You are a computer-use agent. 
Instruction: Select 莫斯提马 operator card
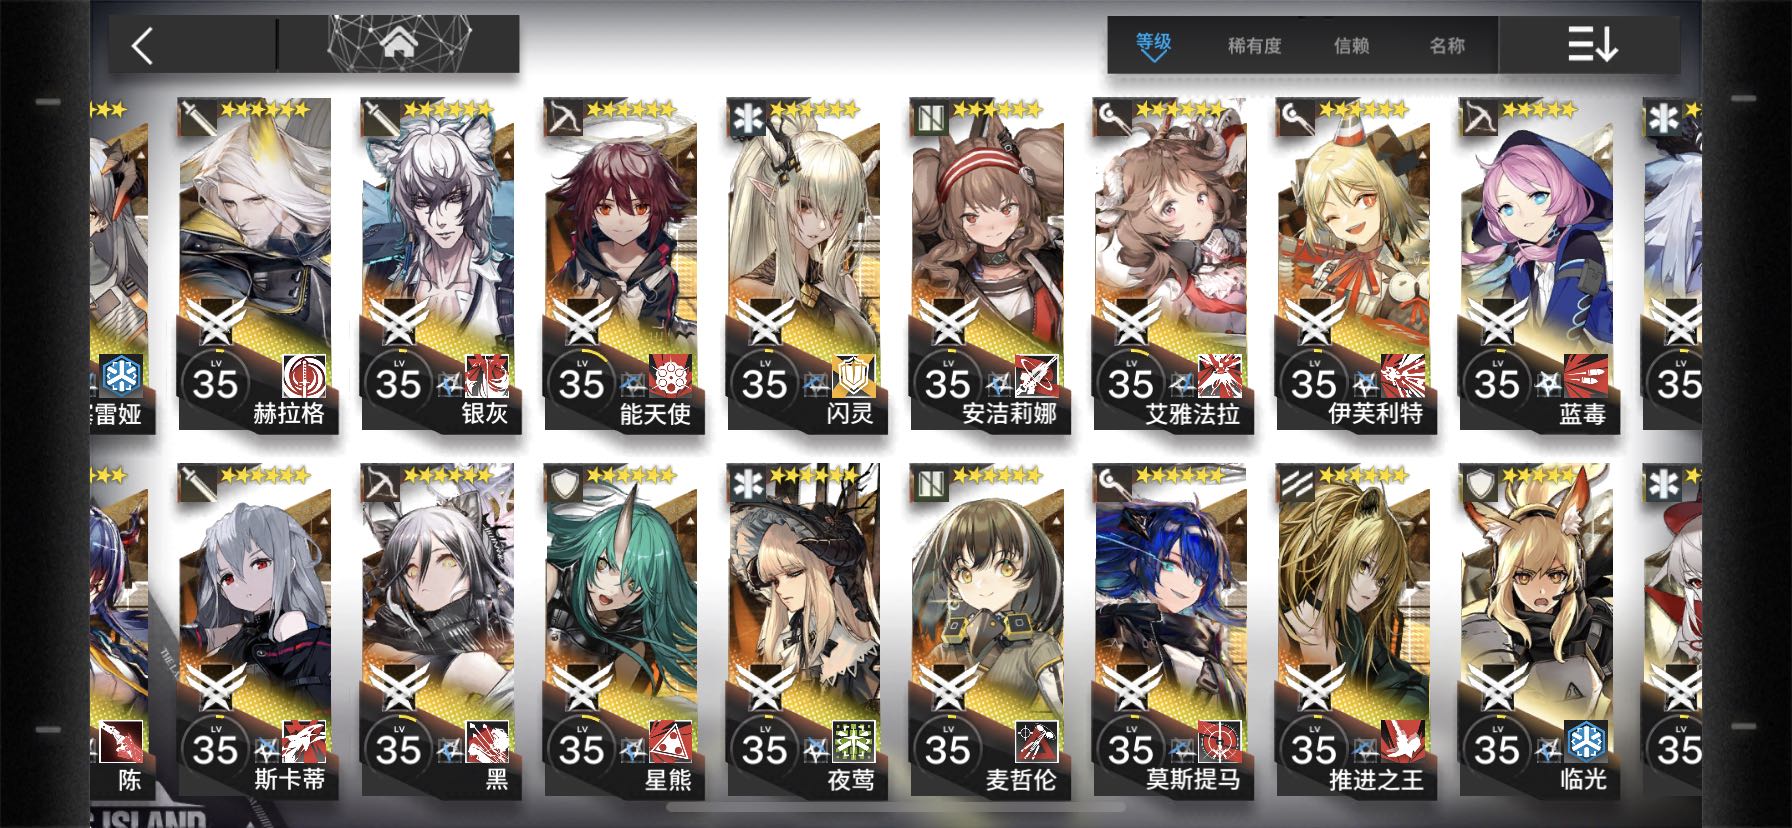pos(1170,630)
